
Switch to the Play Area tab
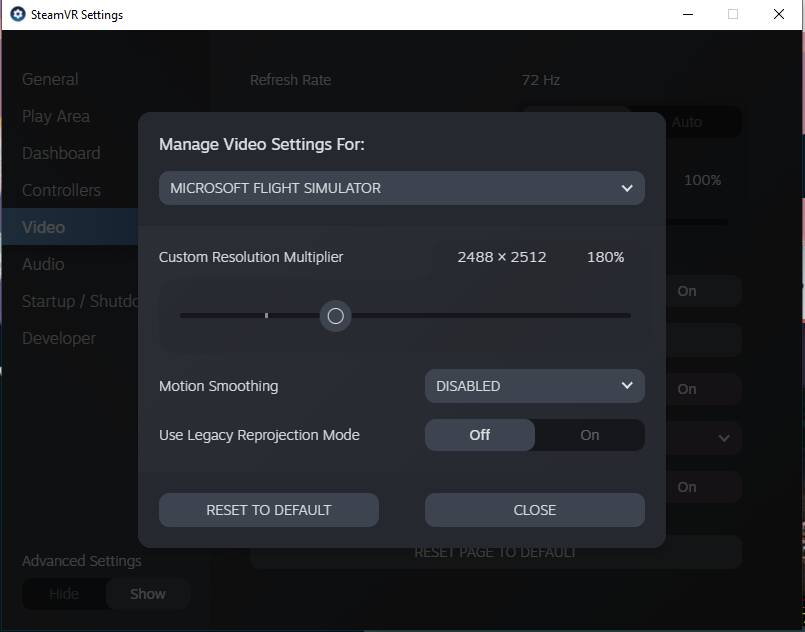pos(56,117)
